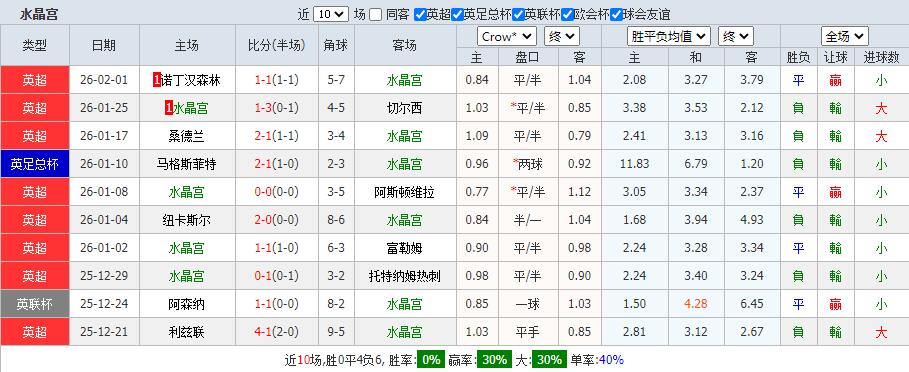Click the 11.83 home odds value
The image size is (909, 372).
[x=634, y=165]
